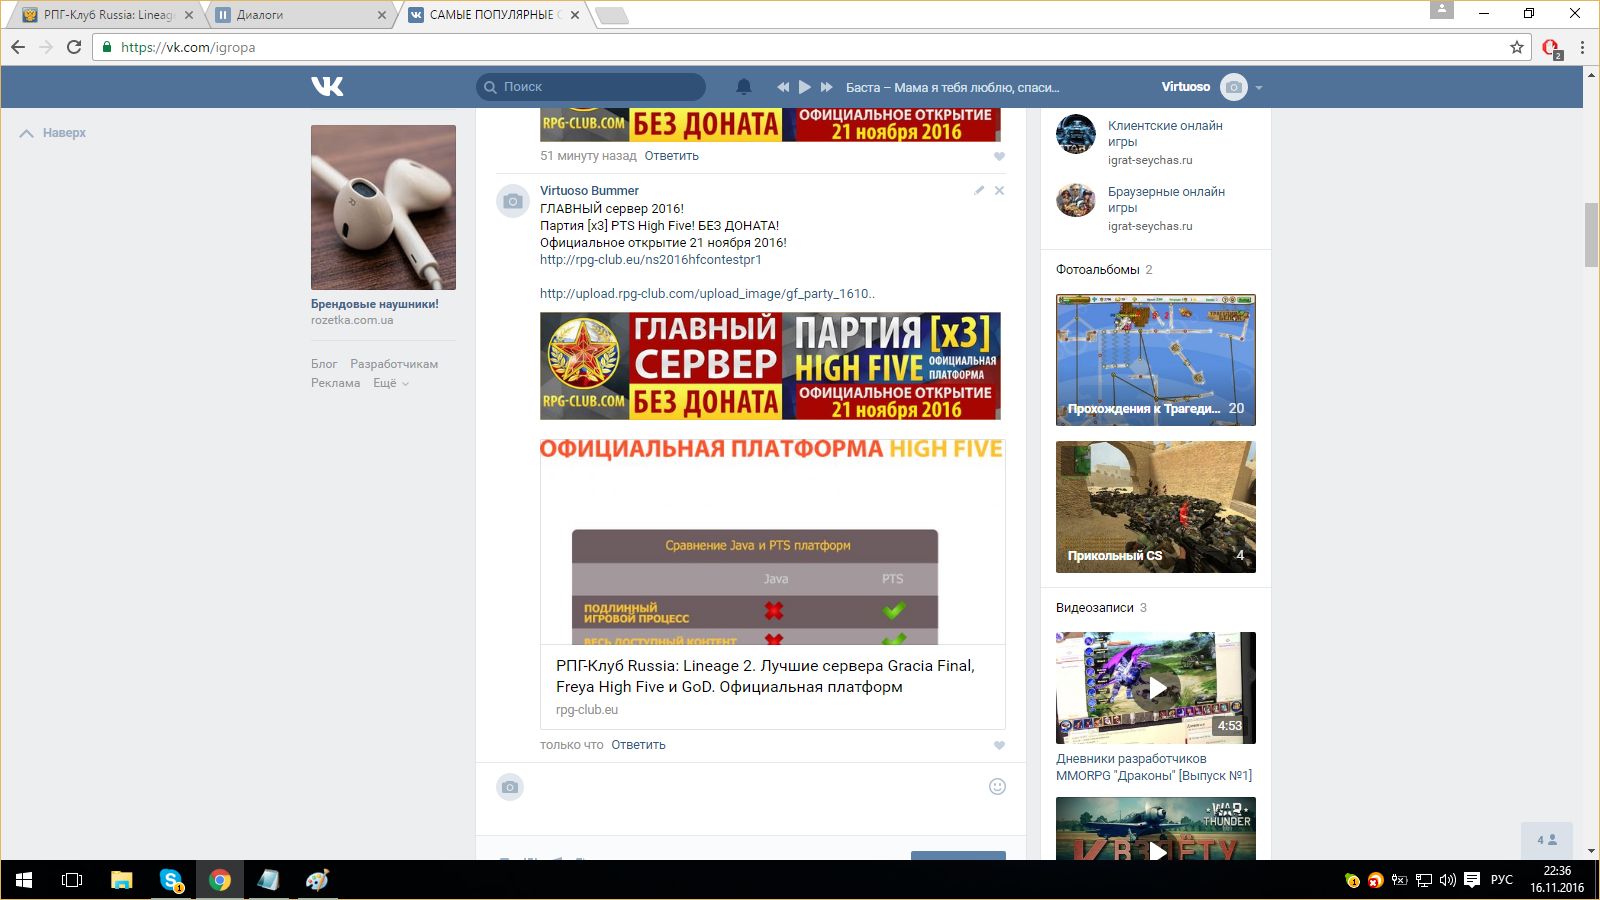Open File Explorer from taskbar

122,880
